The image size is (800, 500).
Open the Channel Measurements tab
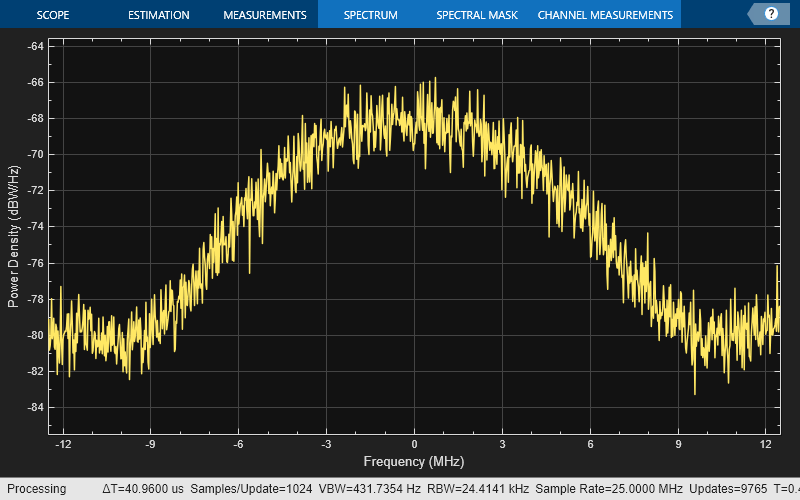pos(605,15)
